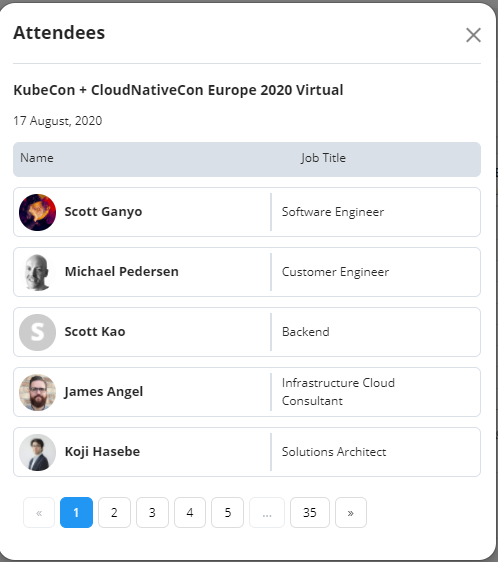Go to previous page with « button
This screenshot has height=562, width=498.
click(39, 513)
